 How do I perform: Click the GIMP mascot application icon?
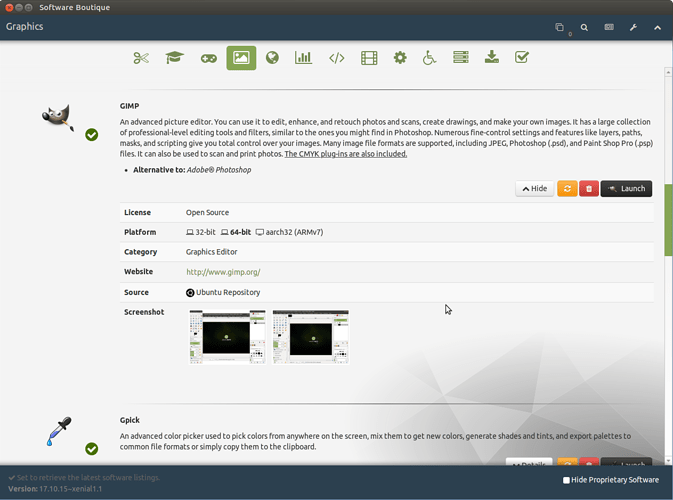(58, 117)
